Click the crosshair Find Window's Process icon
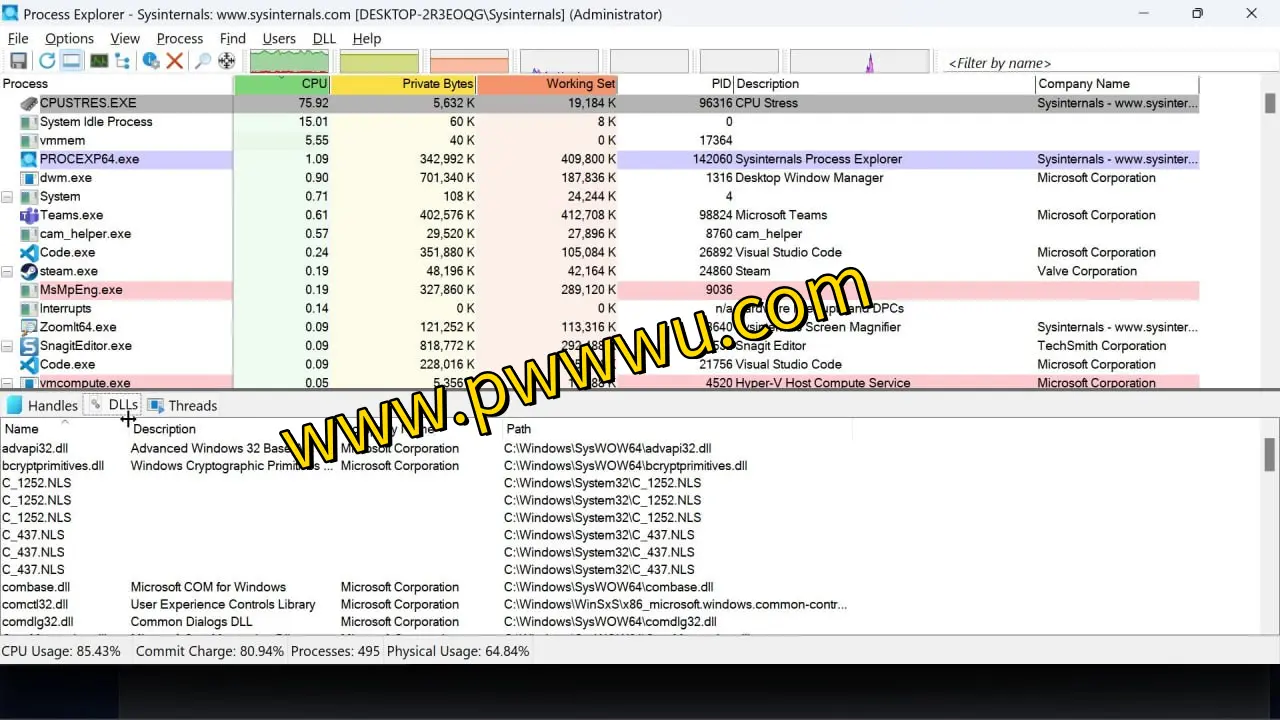This screenshot has height=720, width=1280. pos(227,62)
